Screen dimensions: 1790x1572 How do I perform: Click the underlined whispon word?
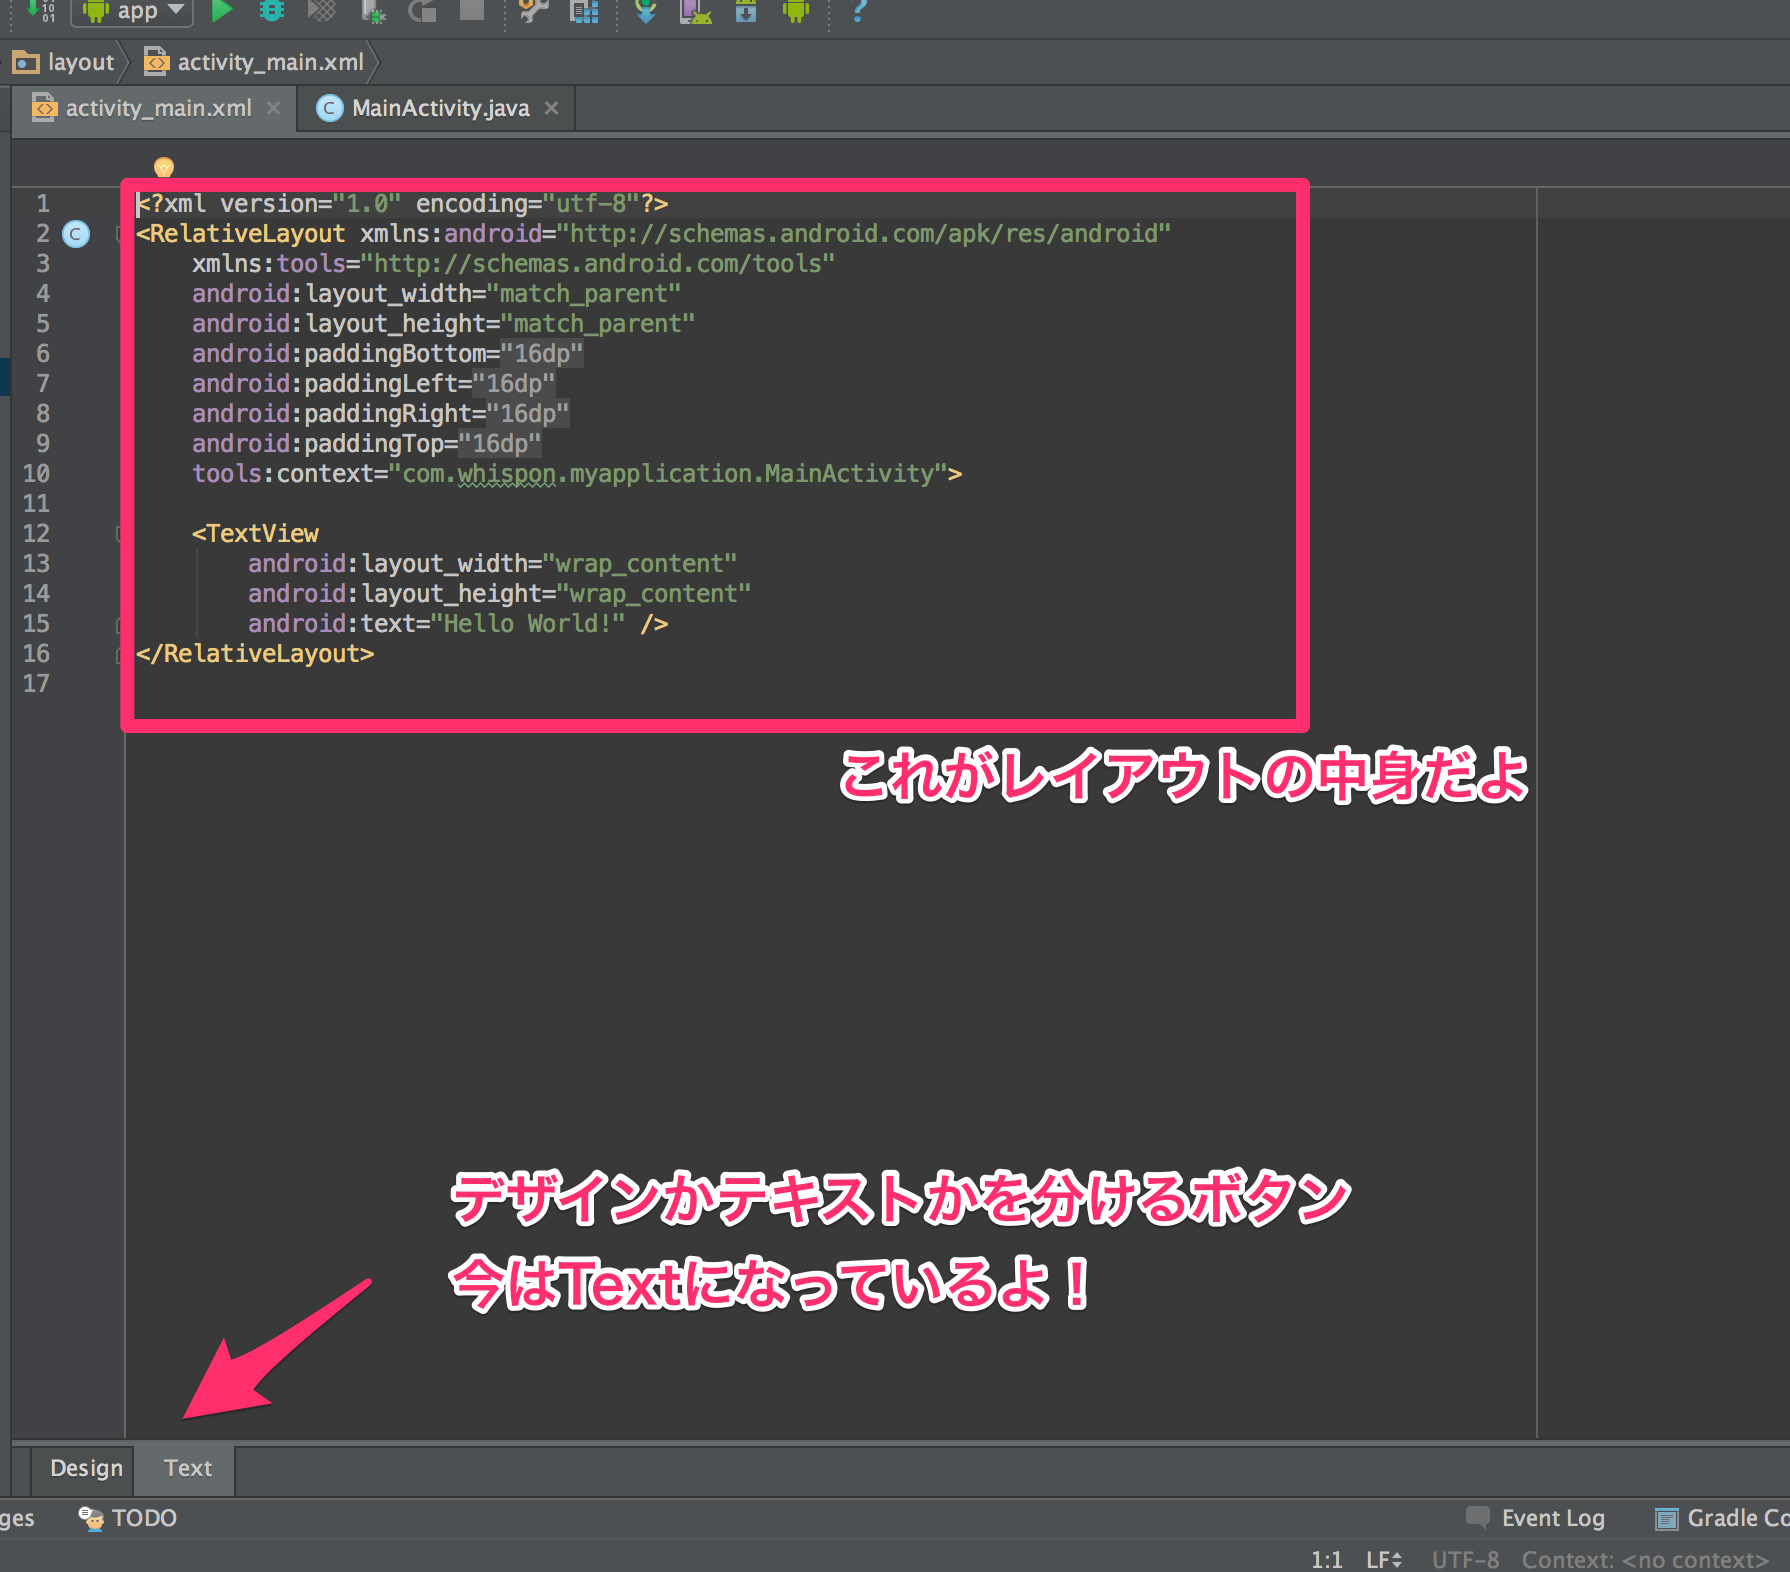[506, 474]
